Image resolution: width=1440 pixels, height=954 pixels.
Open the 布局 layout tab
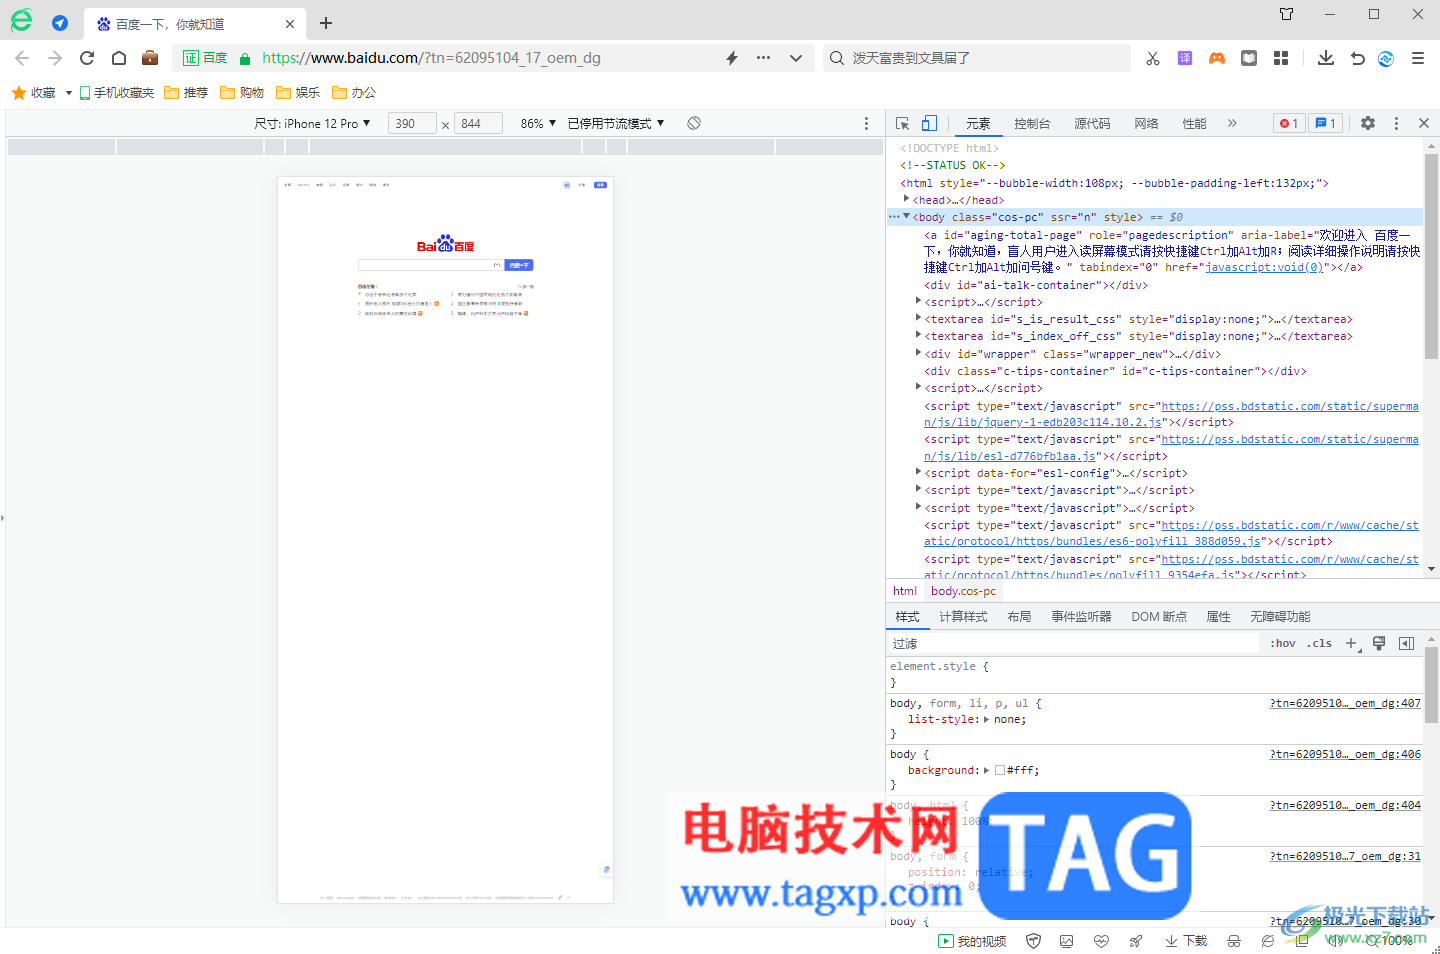(x=1019, y=616)
